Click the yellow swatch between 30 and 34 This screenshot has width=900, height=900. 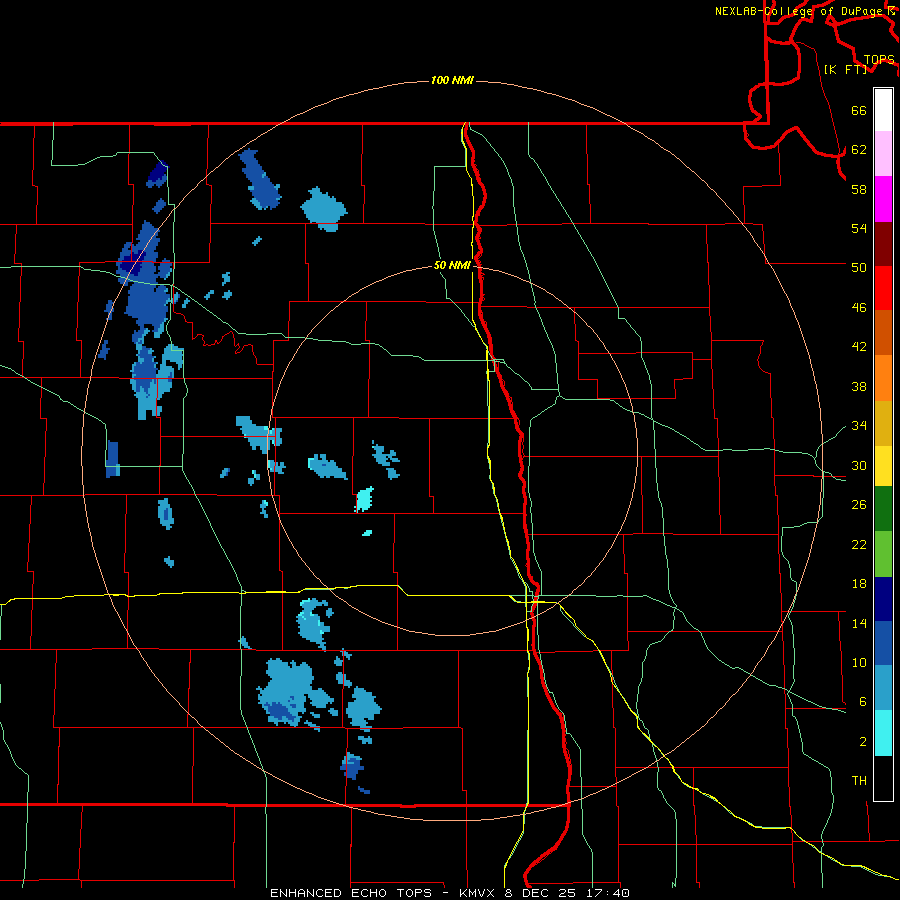click(883, 465)
